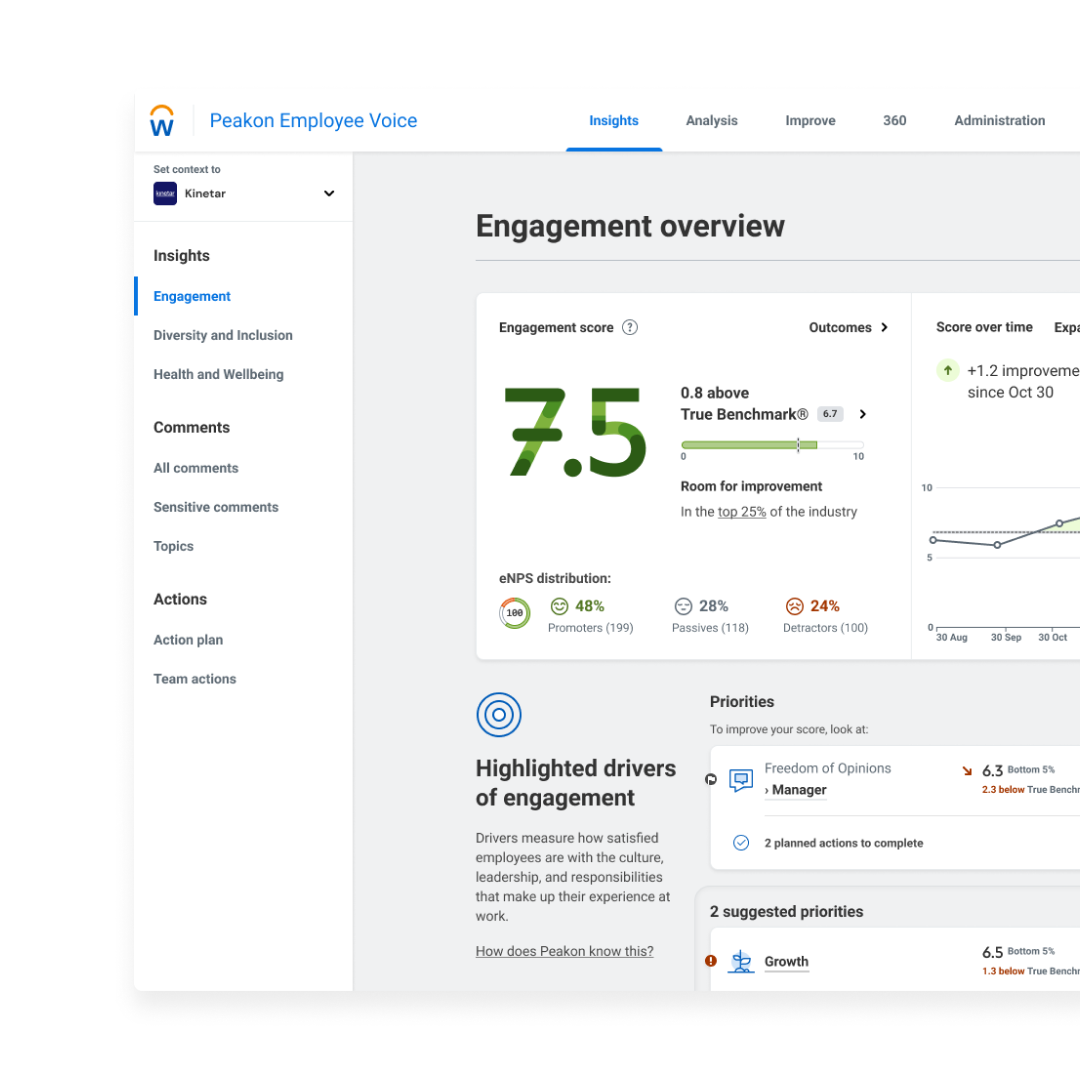Screen dimensions: 1080x1080
Task: Click the Growth plant icon
Action: tap(741, 960)
